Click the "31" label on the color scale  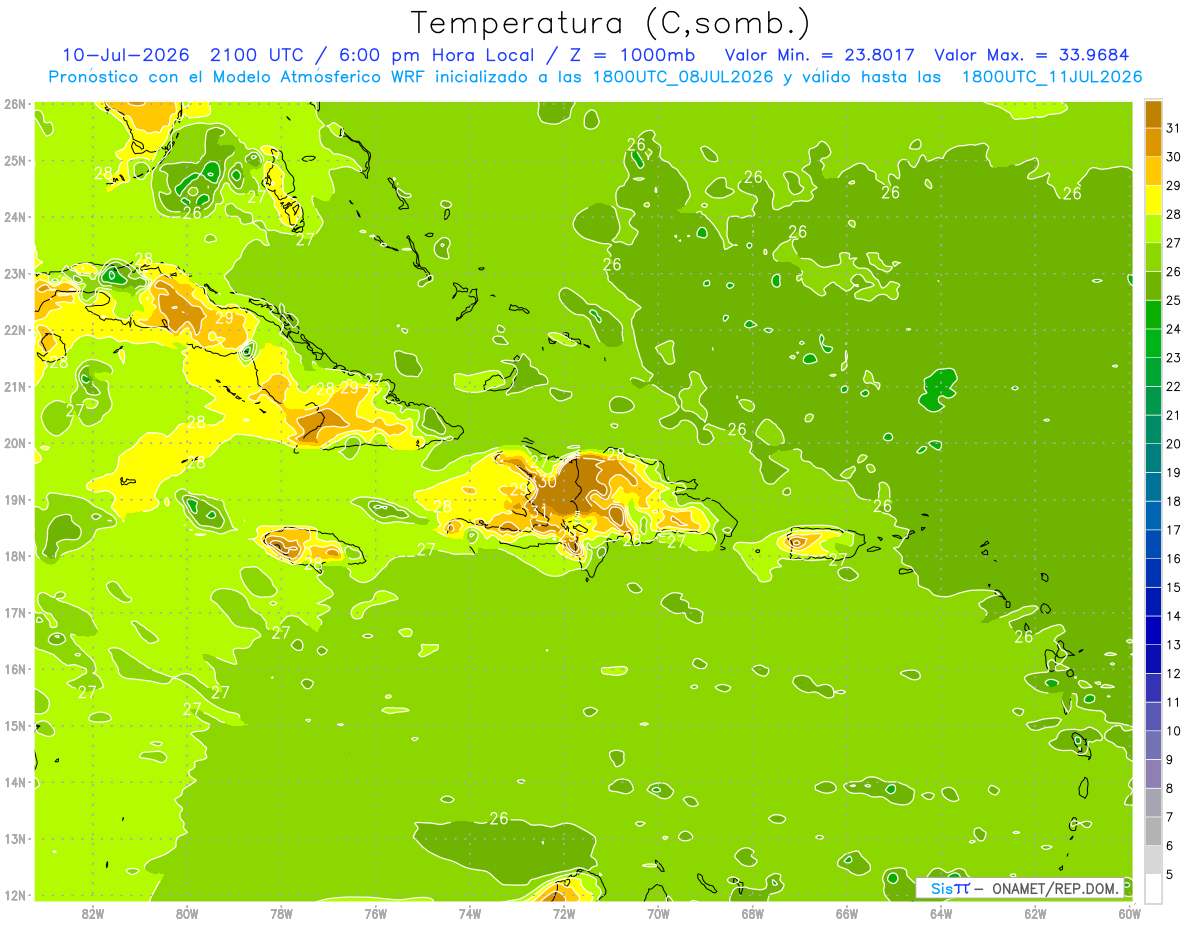(1174, 127)
